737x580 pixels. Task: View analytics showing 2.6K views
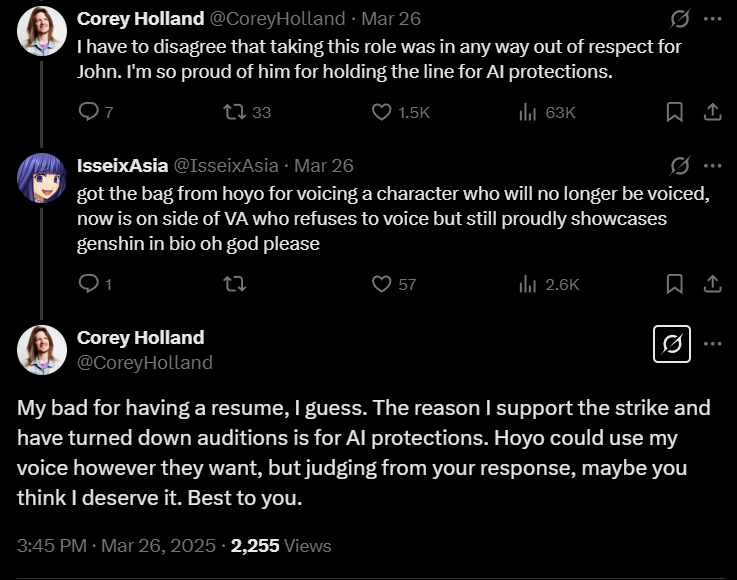tap(549, 284)
